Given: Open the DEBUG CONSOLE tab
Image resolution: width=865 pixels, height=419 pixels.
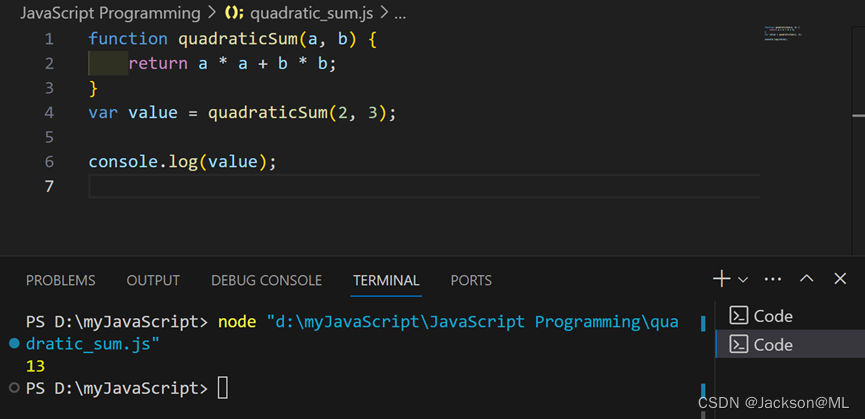Looking at the screenshot, I should 266,281.
